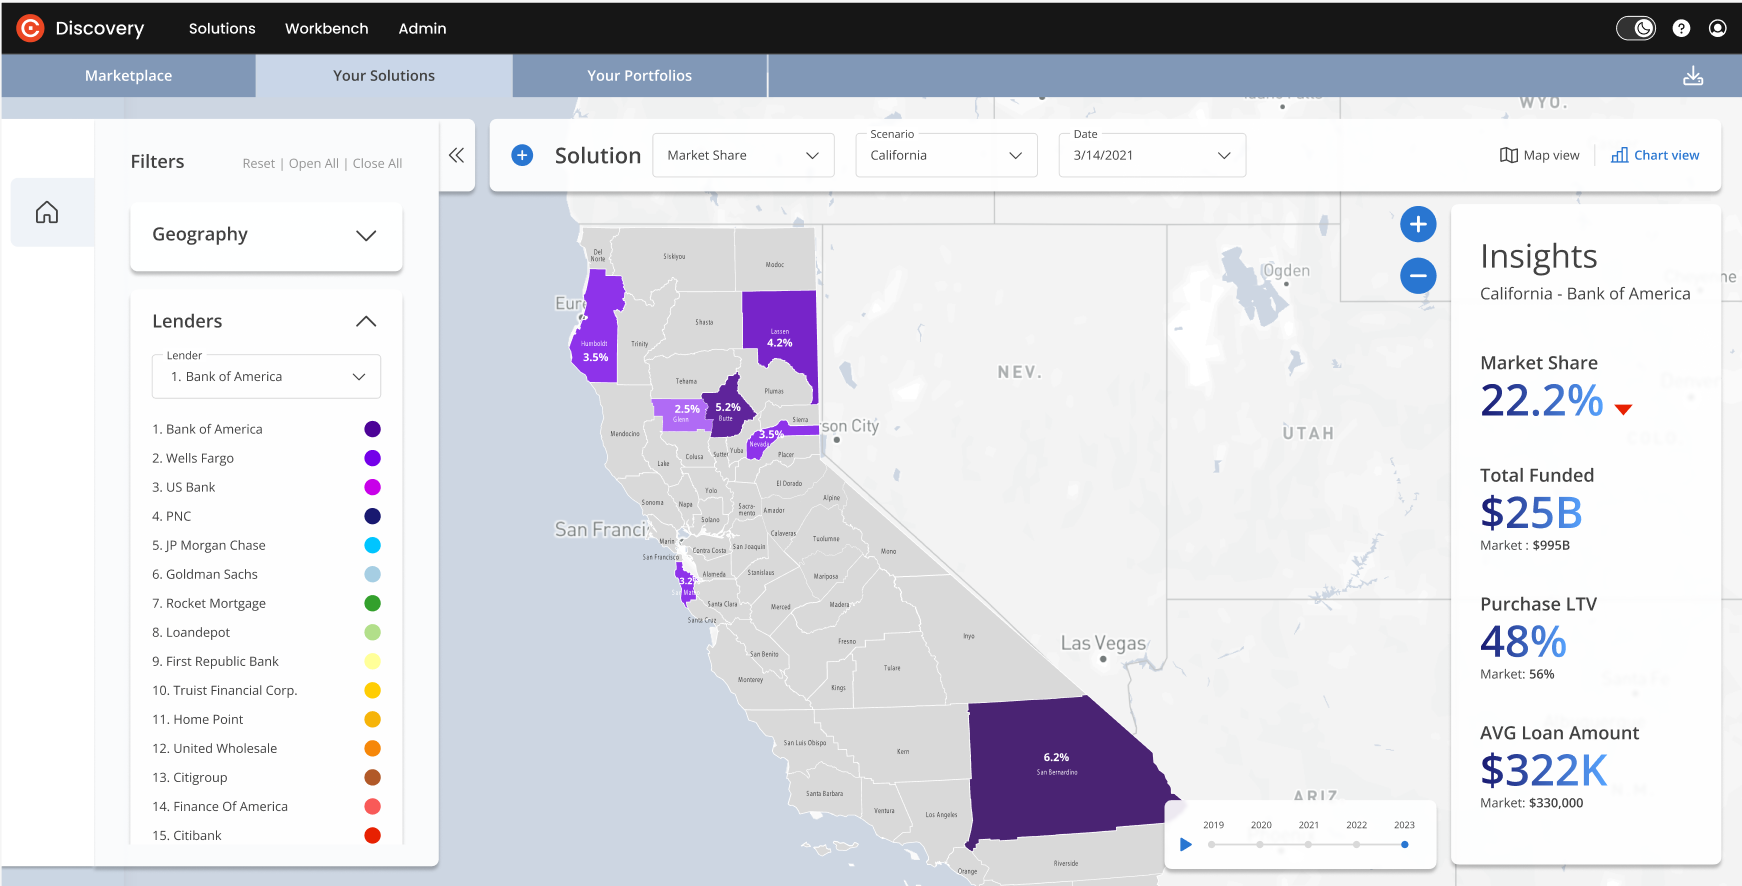Image resolution: width=1742 pixels, height=886 pixels.
Task: Jump to 2021 on timeline
Action: click(1308, 844)
